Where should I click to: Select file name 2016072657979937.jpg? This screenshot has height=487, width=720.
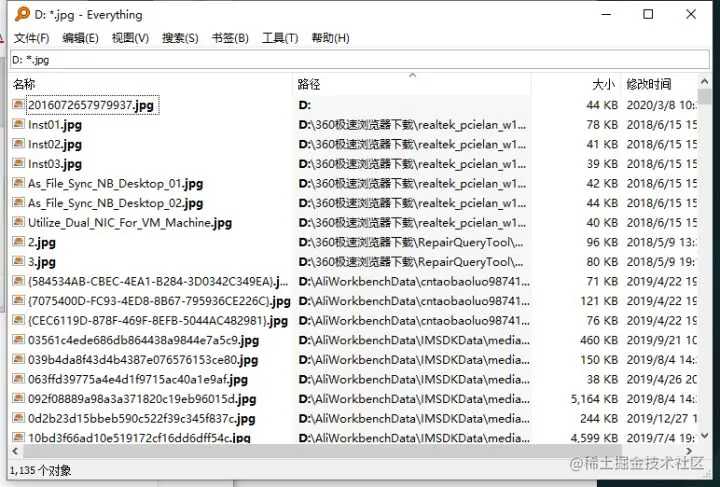click(x=90, y=105)
